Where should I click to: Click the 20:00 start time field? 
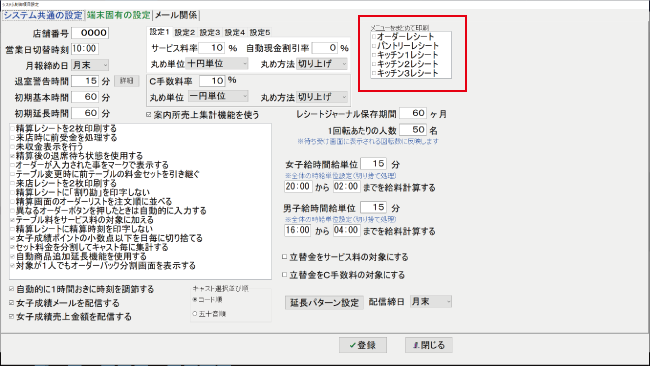(298, 187)
